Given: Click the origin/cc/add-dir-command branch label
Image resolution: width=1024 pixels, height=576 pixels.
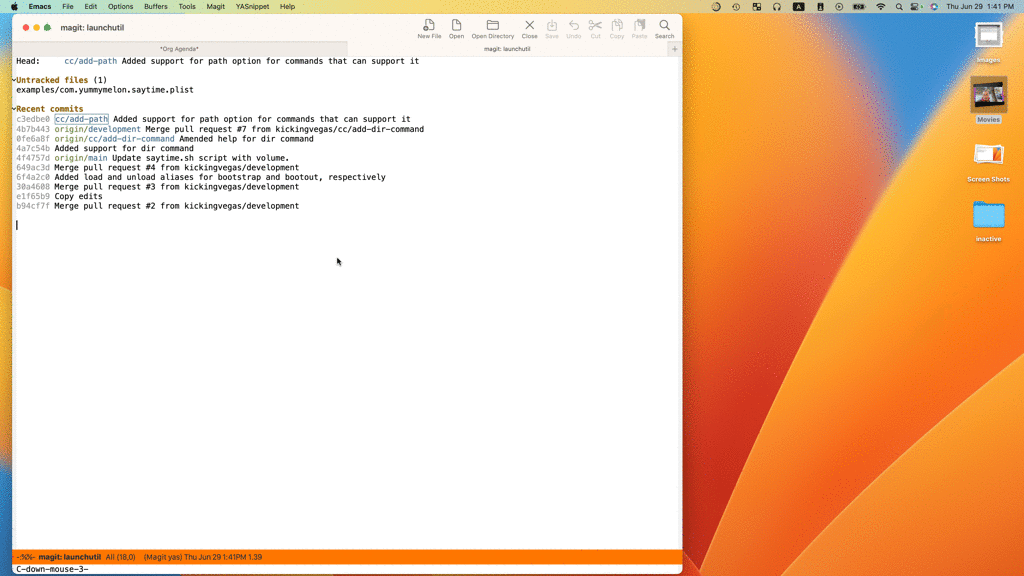Looking at the screenshot, I should [x=114, y=138].
